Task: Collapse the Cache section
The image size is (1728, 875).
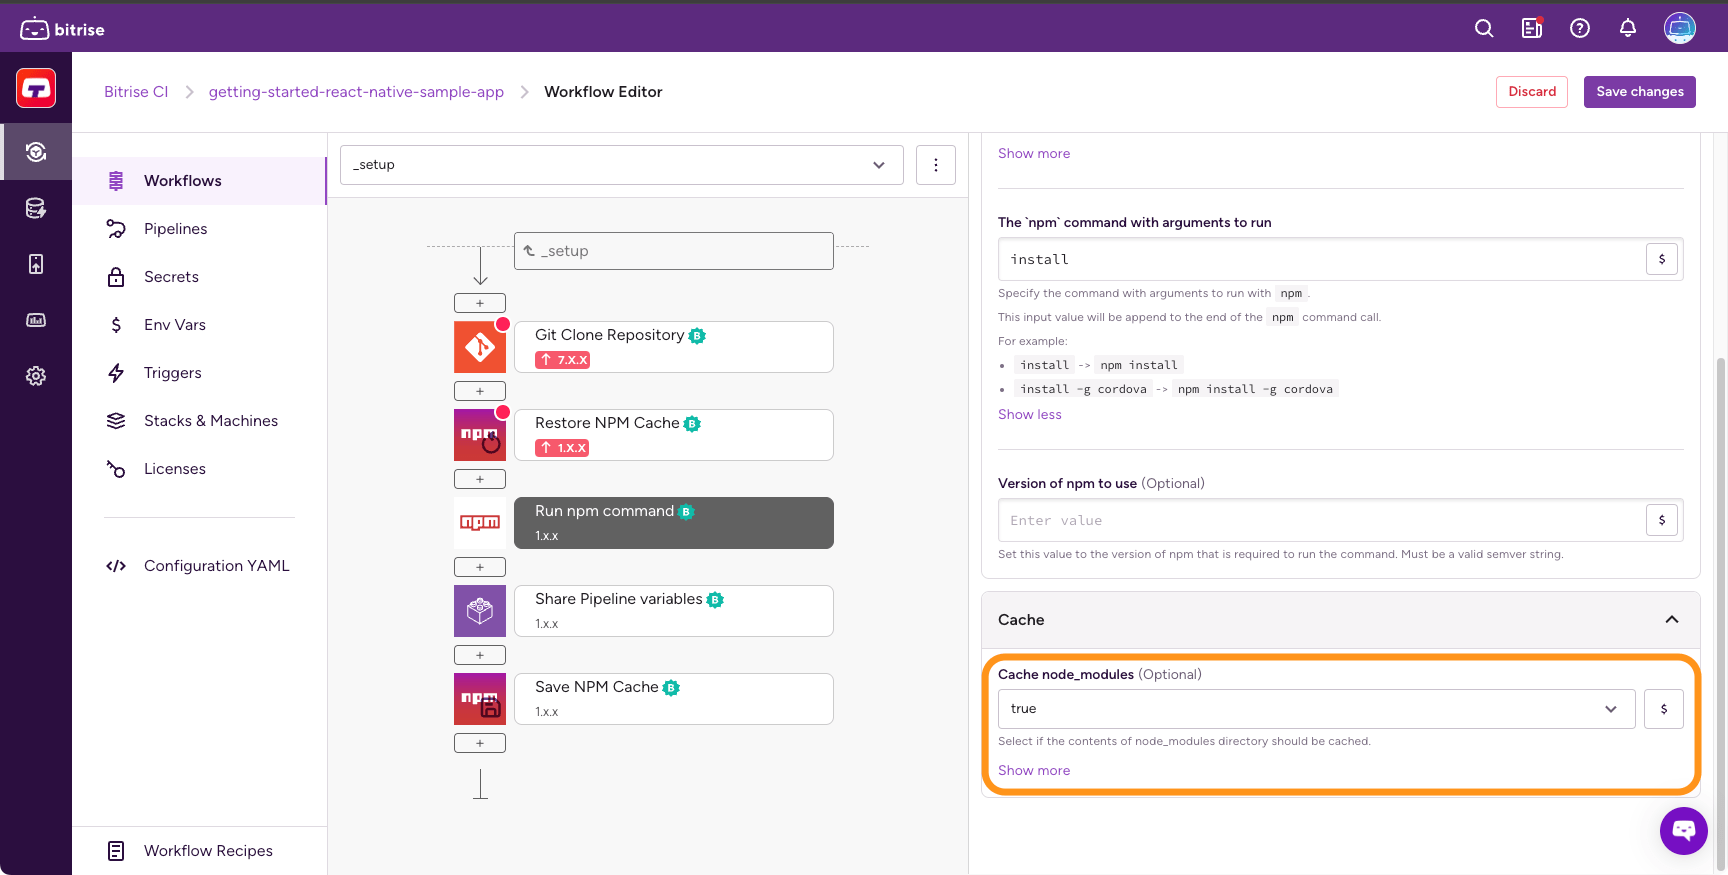Action: tap(1671, 620)
